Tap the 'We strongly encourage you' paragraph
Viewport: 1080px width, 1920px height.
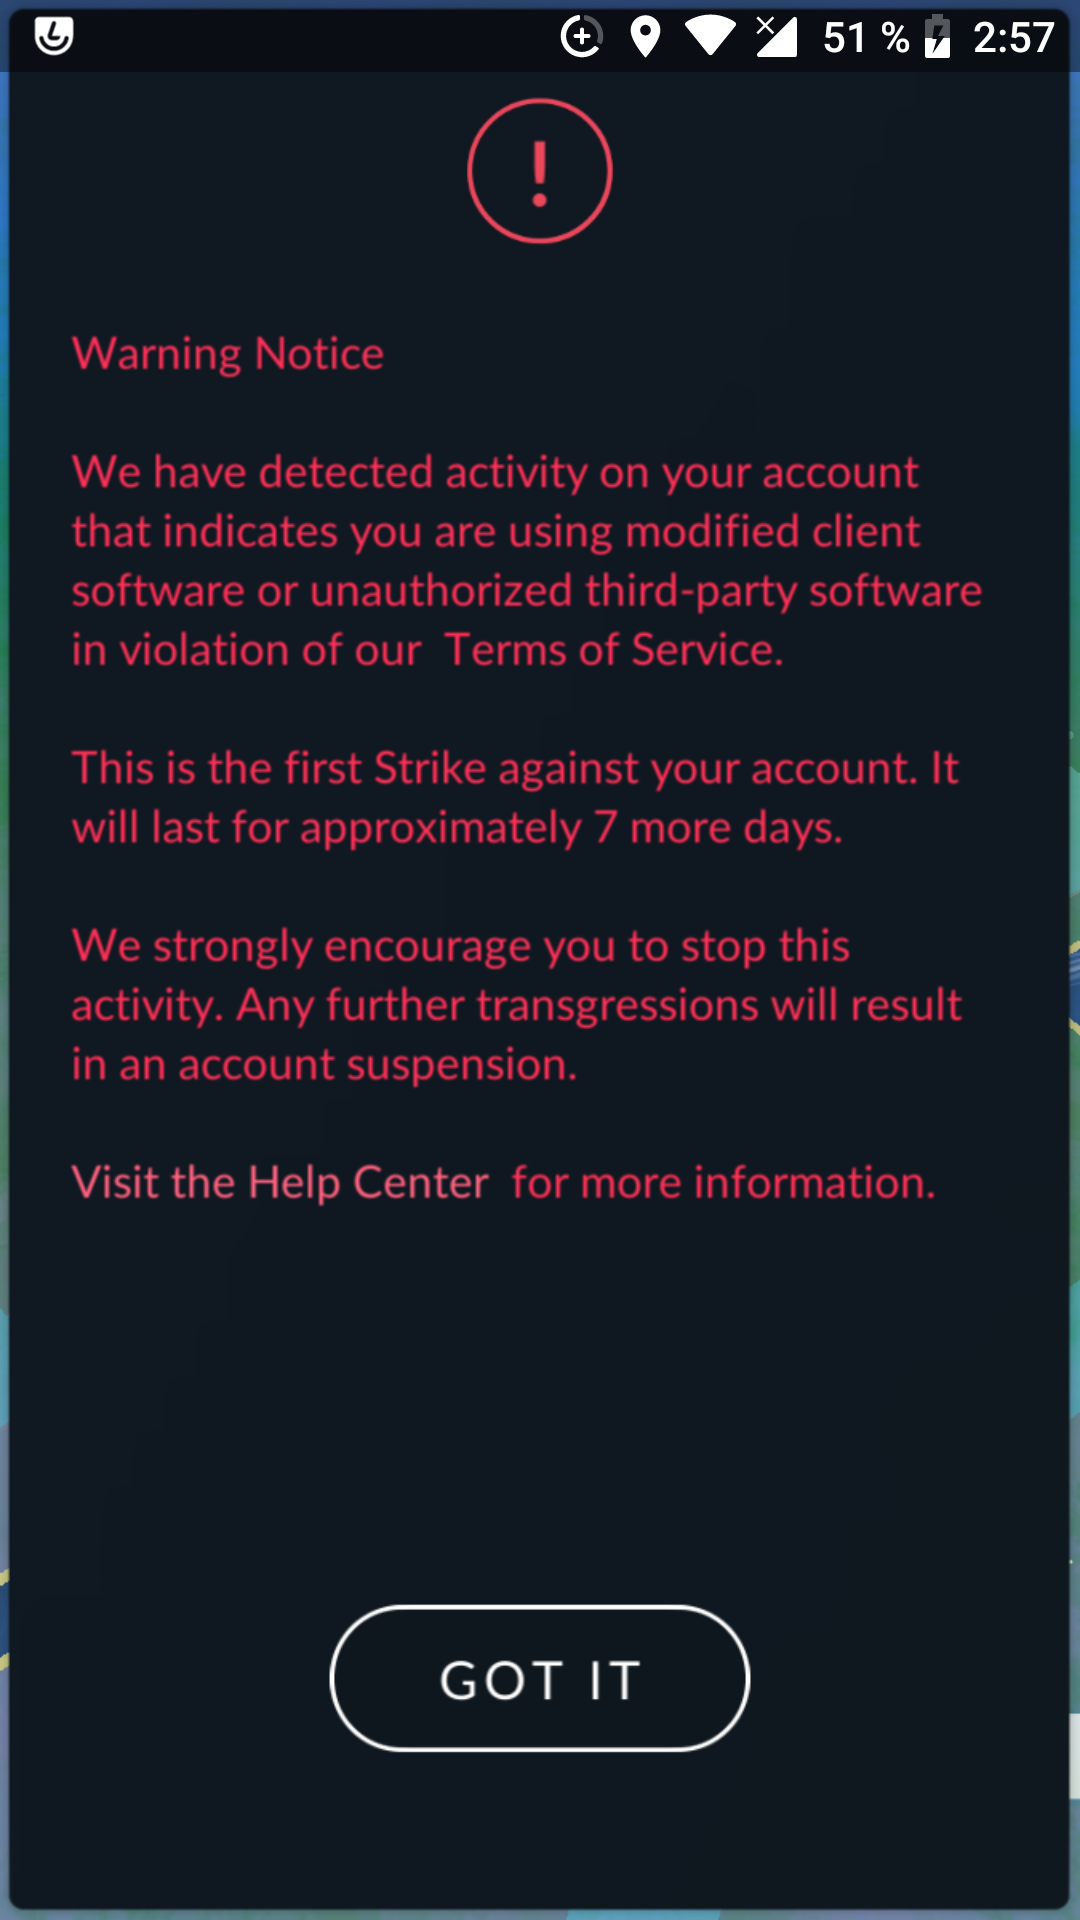click(x=517, y=1005)
